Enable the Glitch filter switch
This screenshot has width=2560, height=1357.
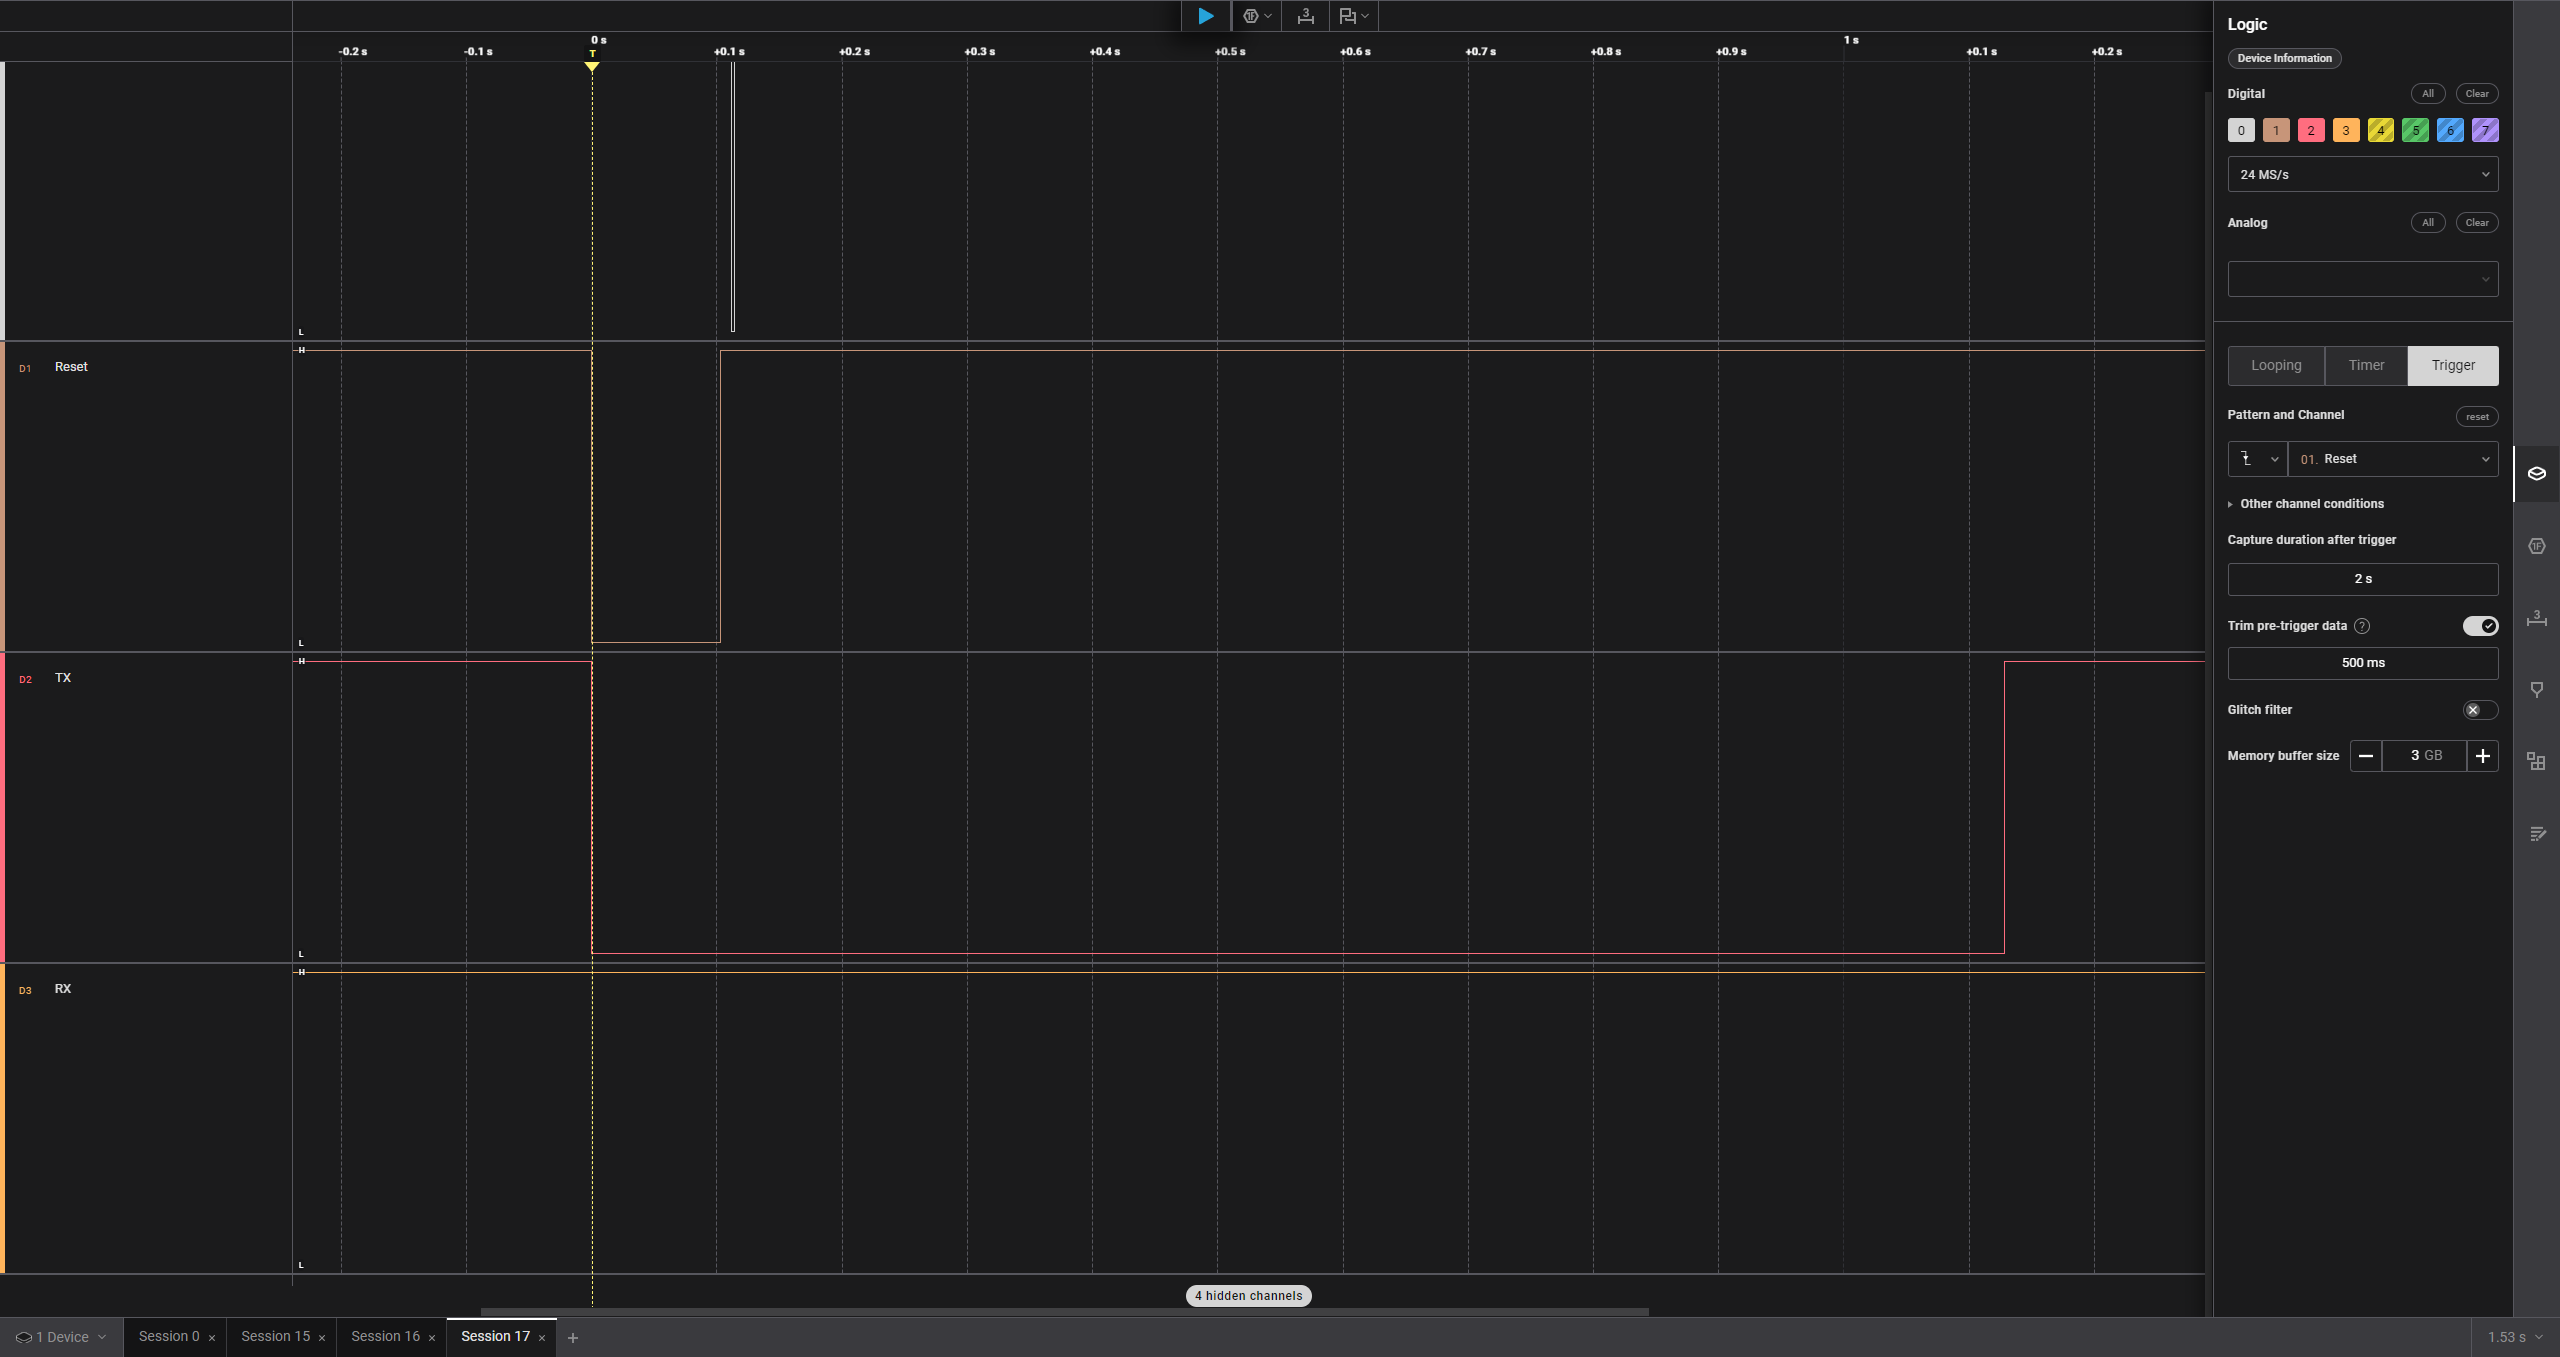[x=2479, y=710]
